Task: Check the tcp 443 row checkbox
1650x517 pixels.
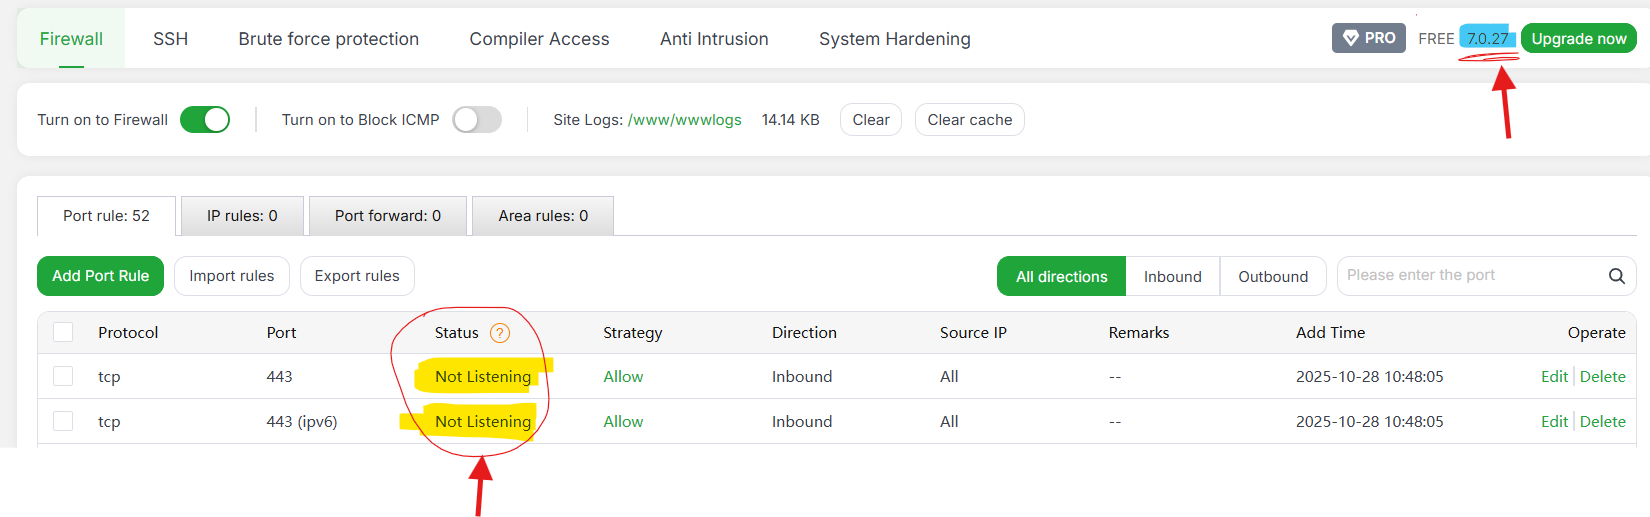Action: (63, 376)
